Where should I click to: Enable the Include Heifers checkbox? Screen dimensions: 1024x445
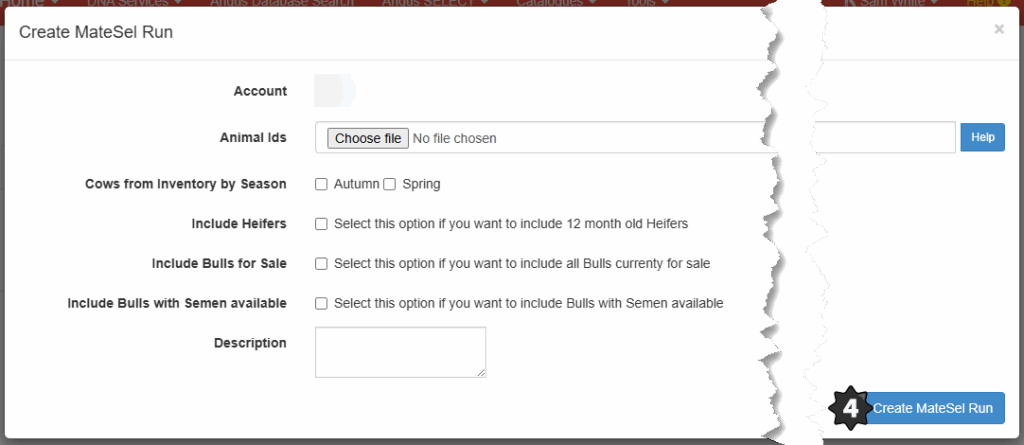322,224
